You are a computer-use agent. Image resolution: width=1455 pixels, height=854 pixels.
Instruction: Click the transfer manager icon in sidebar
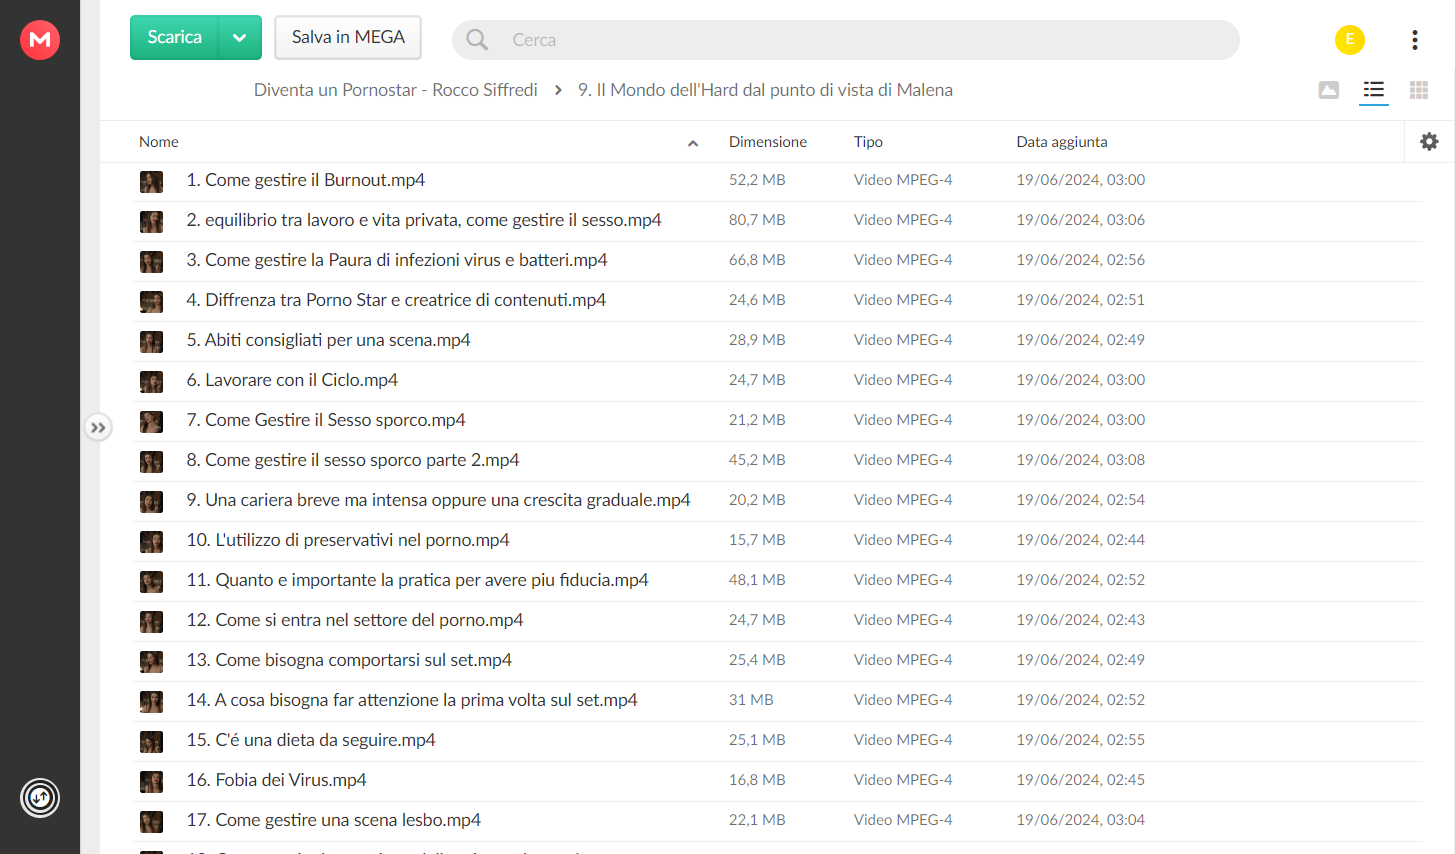point(40,798)
